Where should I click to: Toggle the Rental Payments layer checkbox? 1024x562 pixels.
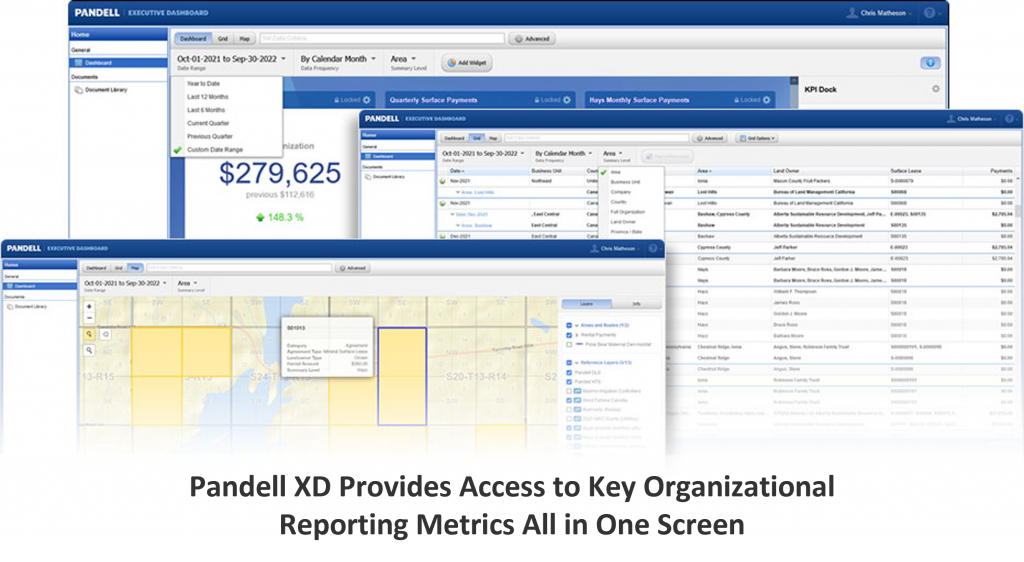[x=569, y=335]
